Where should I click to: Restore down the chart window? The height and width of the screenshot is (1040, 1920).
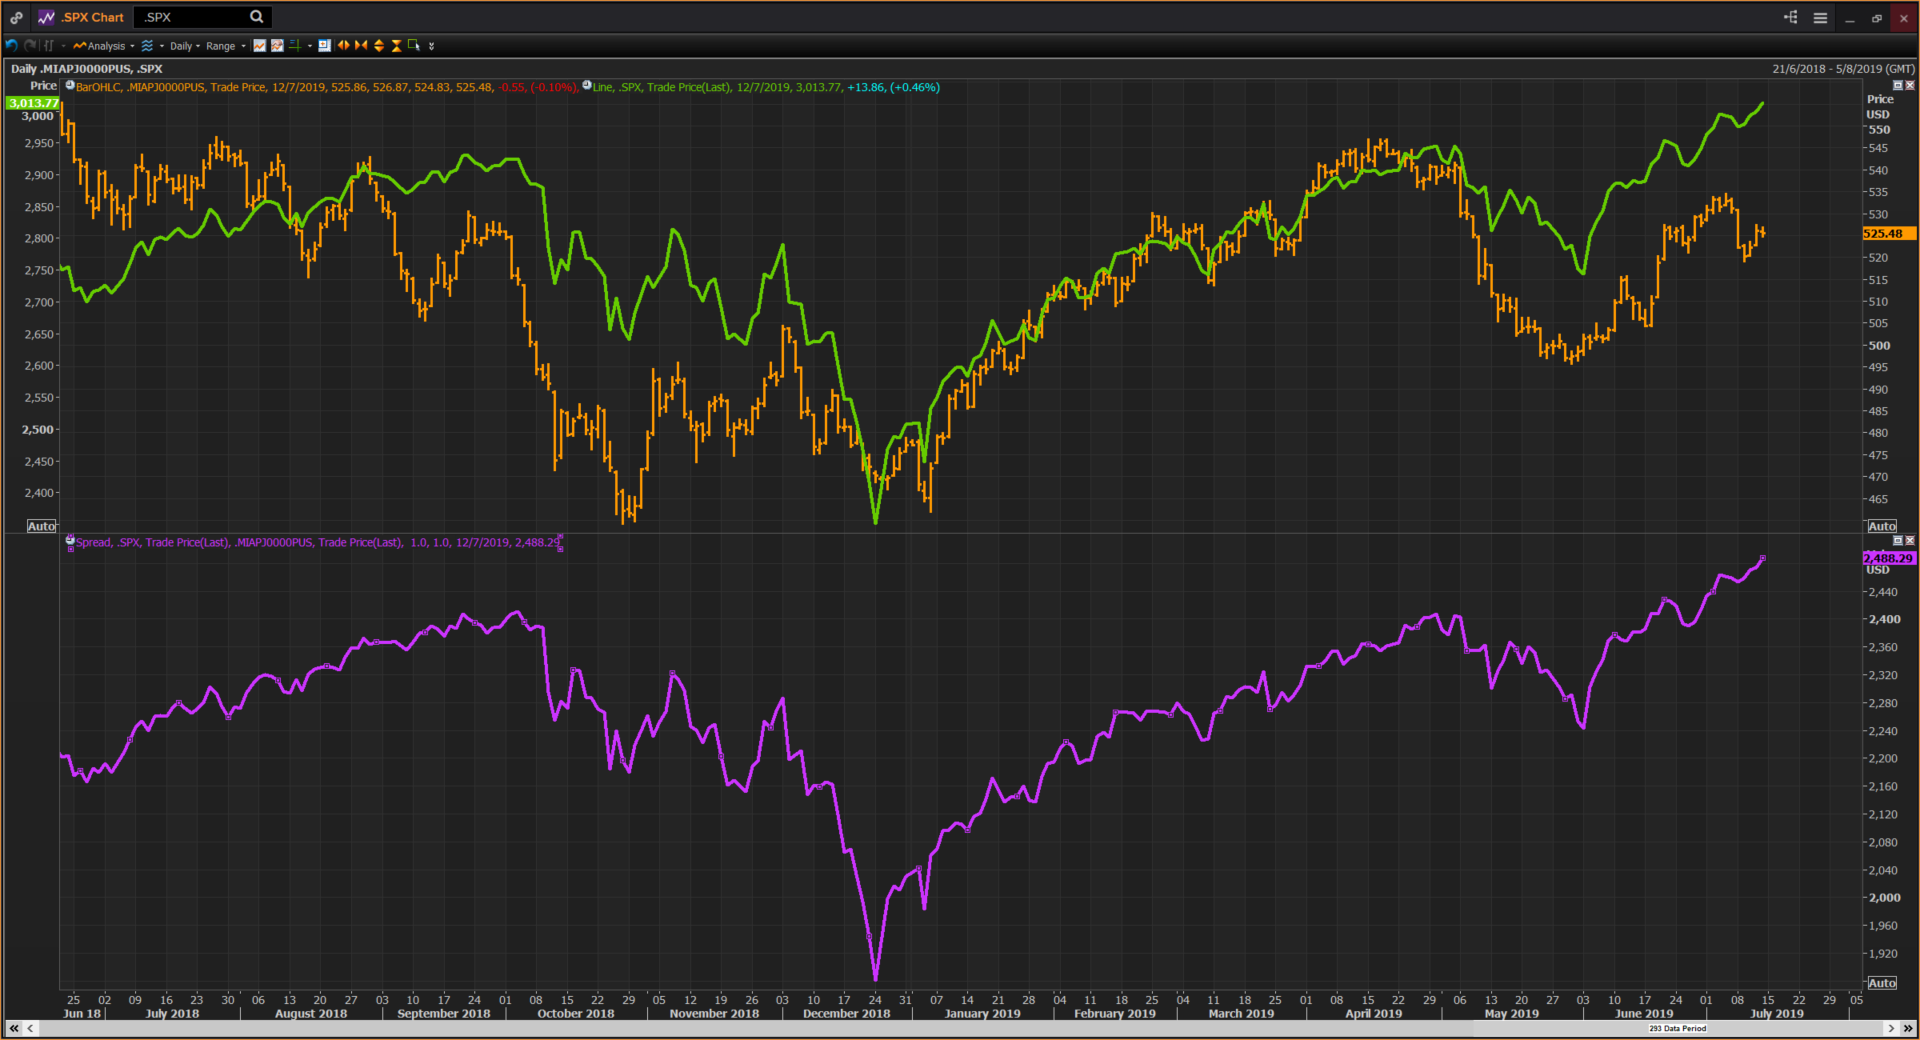(x=1876, y=18)
